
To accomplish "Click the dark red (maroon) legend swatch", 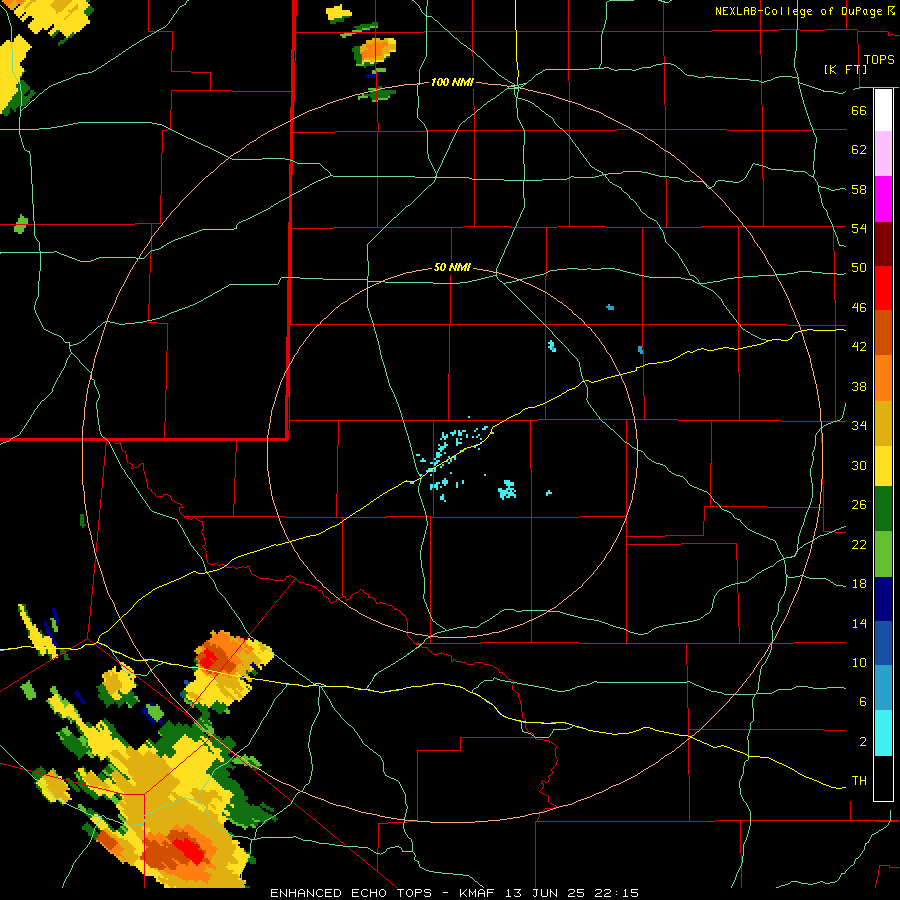I will coord(883,243).
